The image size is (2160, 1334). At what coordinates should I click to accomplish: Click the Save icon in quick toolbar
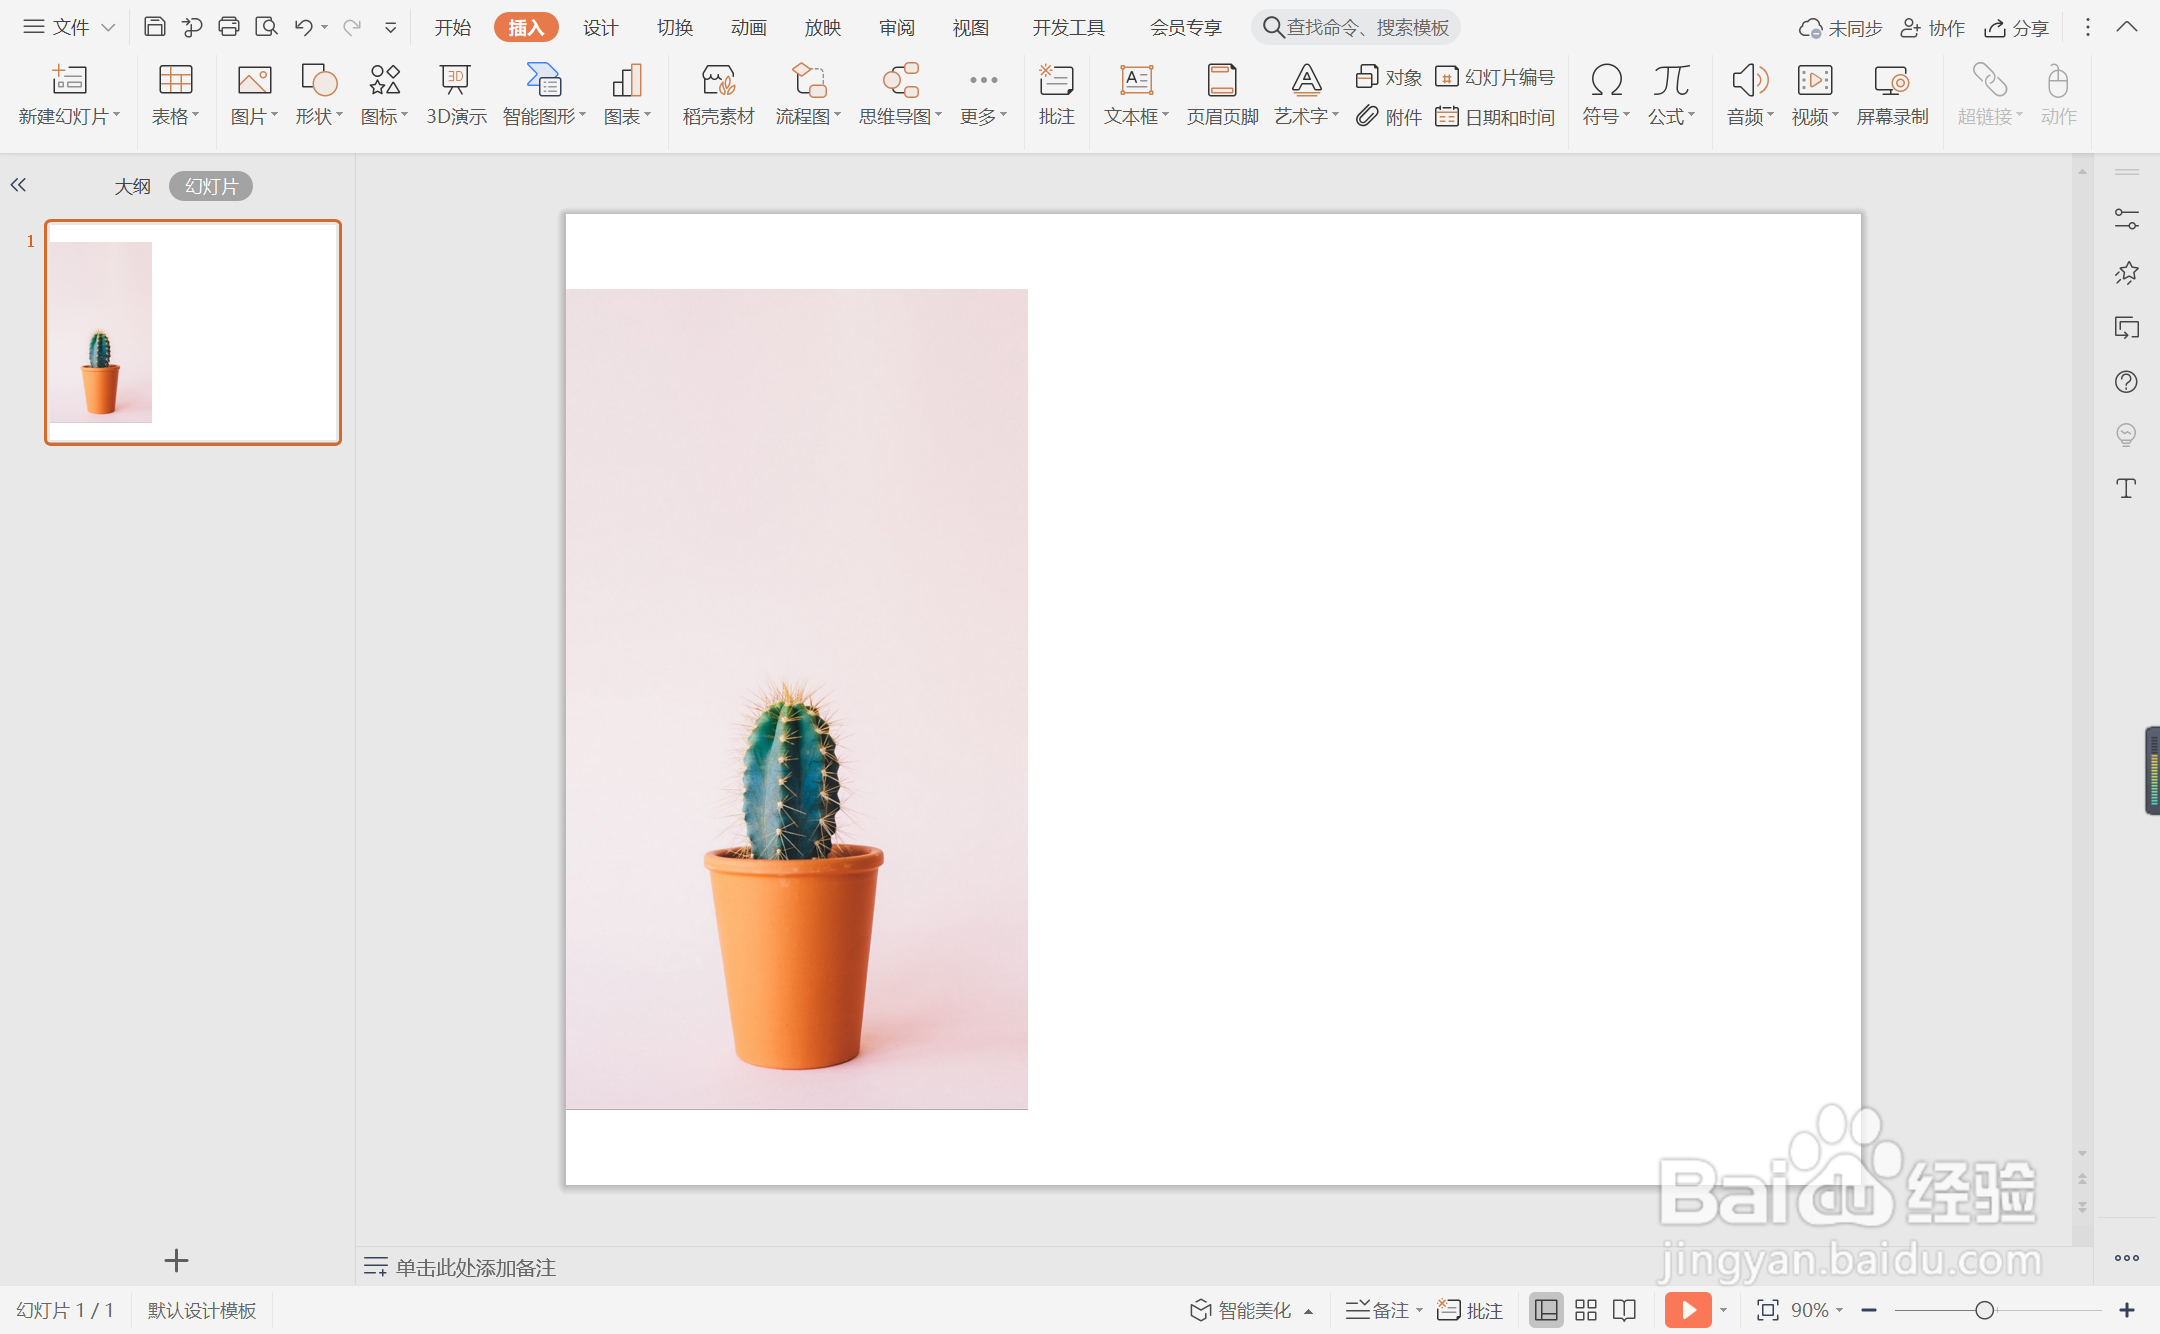(154, 27)
